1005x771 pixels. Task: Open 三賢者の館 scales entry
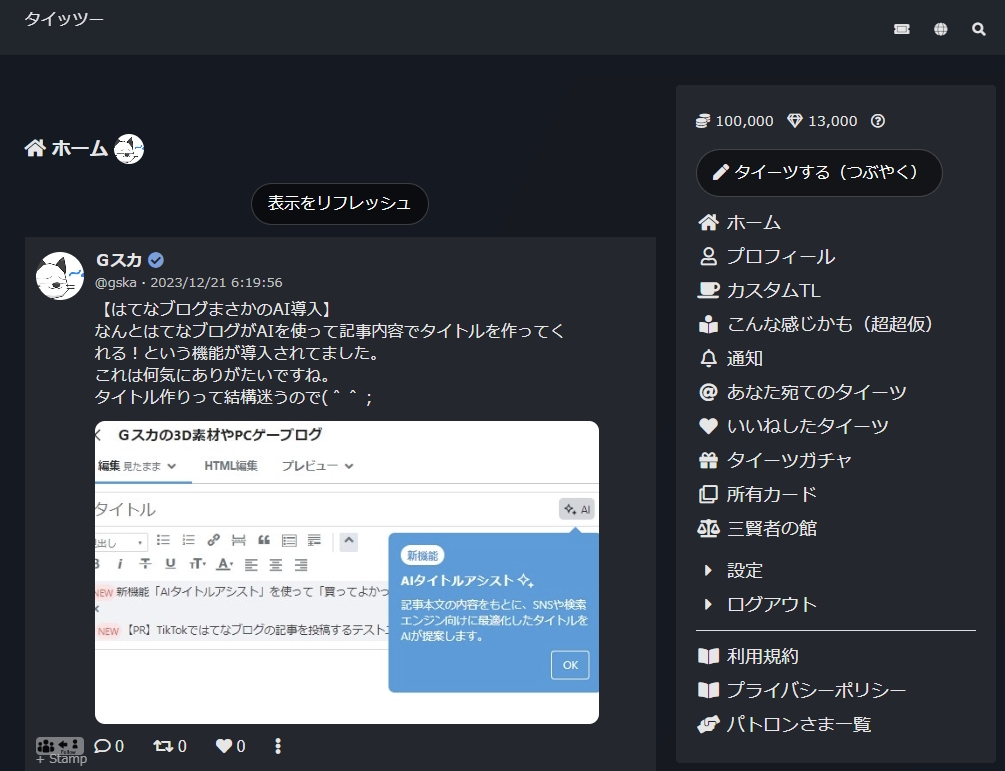coord(758,528)
